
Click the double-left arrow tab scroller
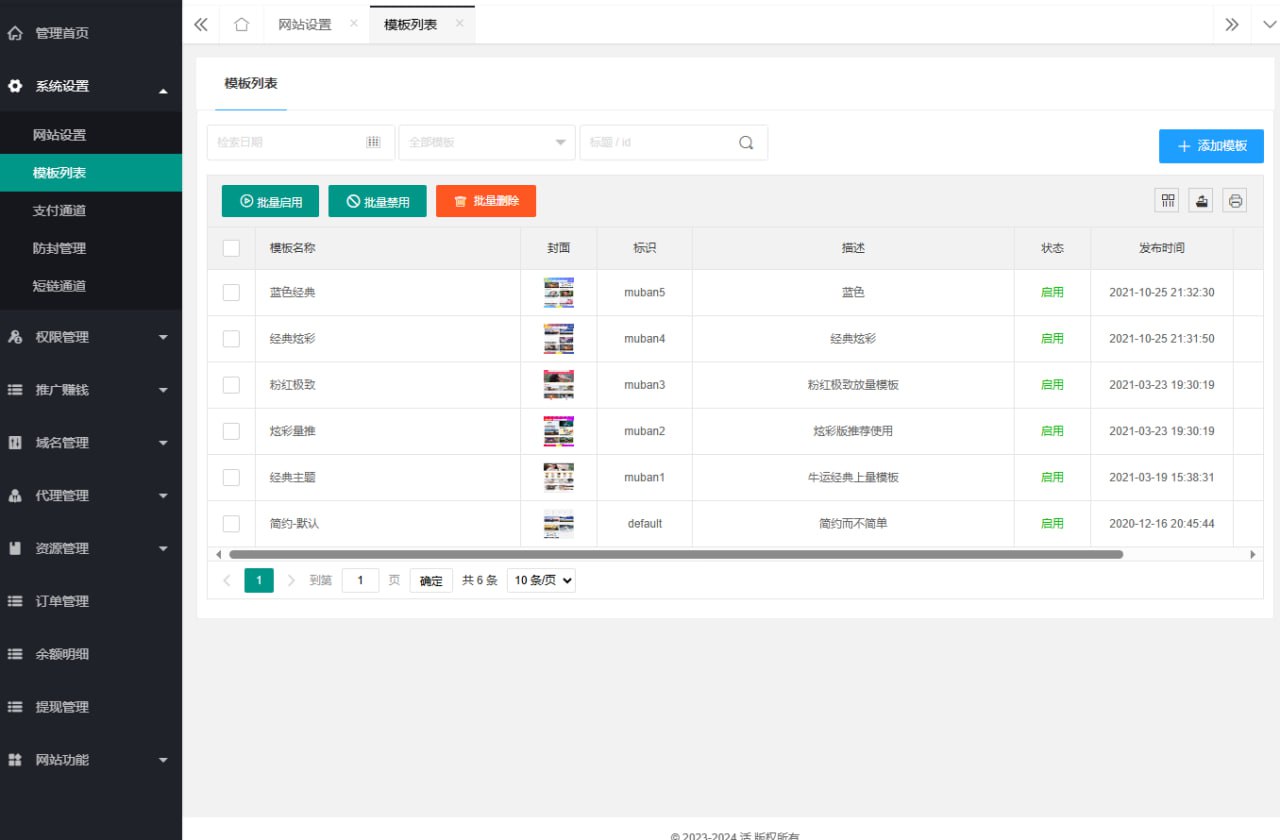201,25
